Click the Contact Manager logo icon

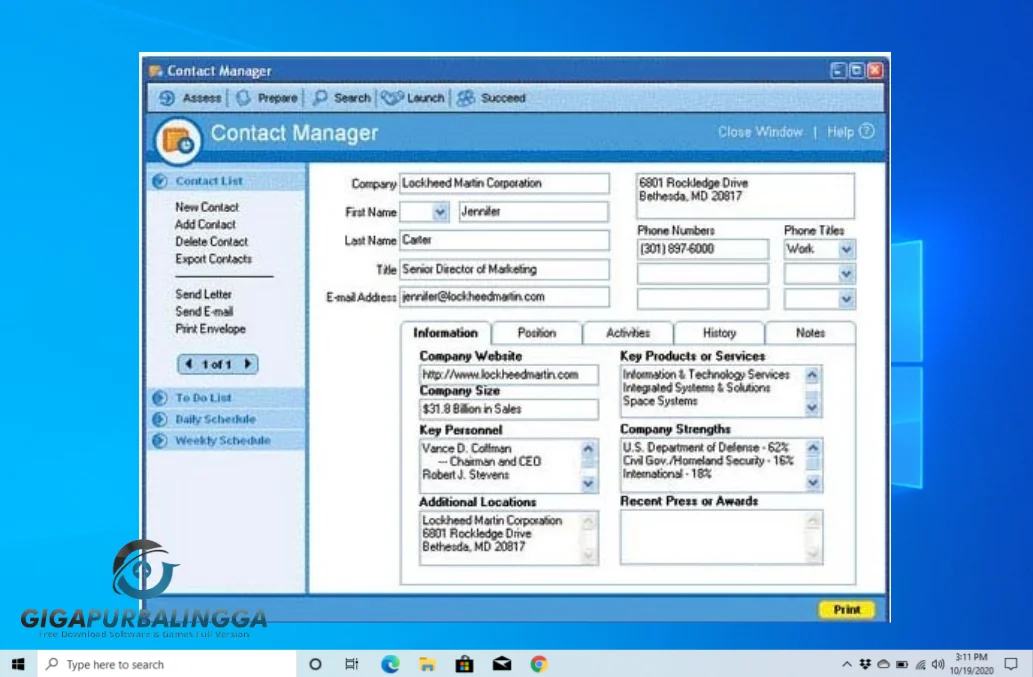(178, 140)
